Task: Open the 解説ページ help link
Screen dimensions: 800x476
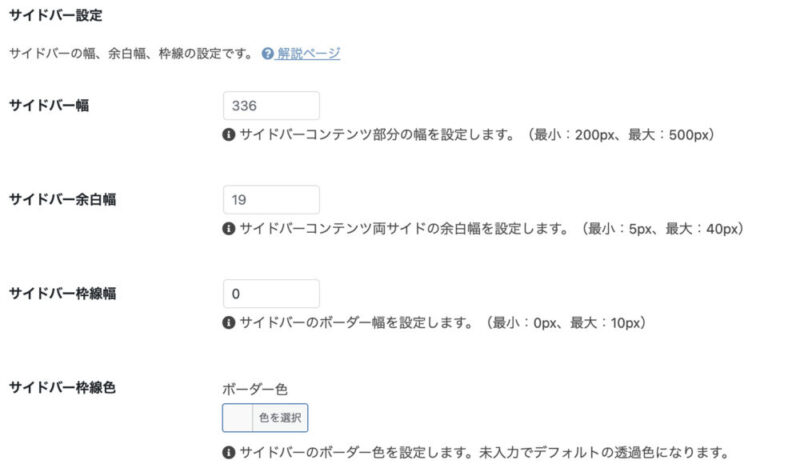Action: click(x=308, y=53)
